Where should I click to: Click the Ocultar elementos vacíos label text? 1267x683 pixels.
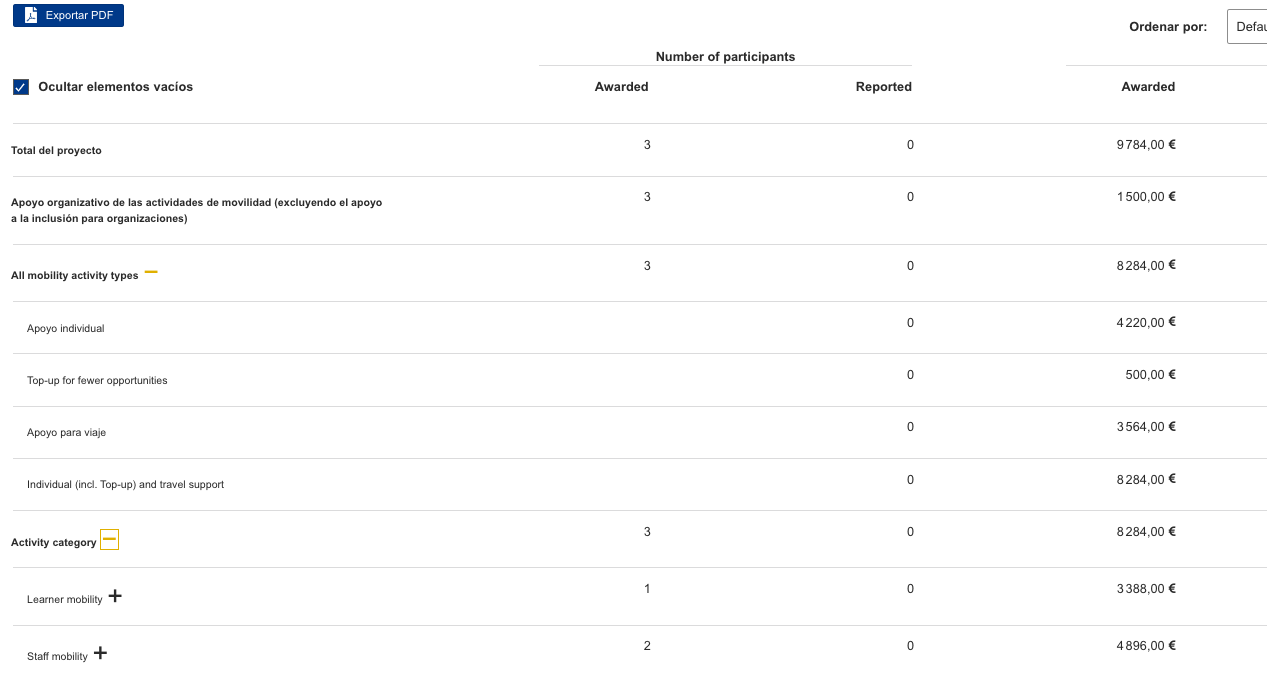[x=115, y=87]
